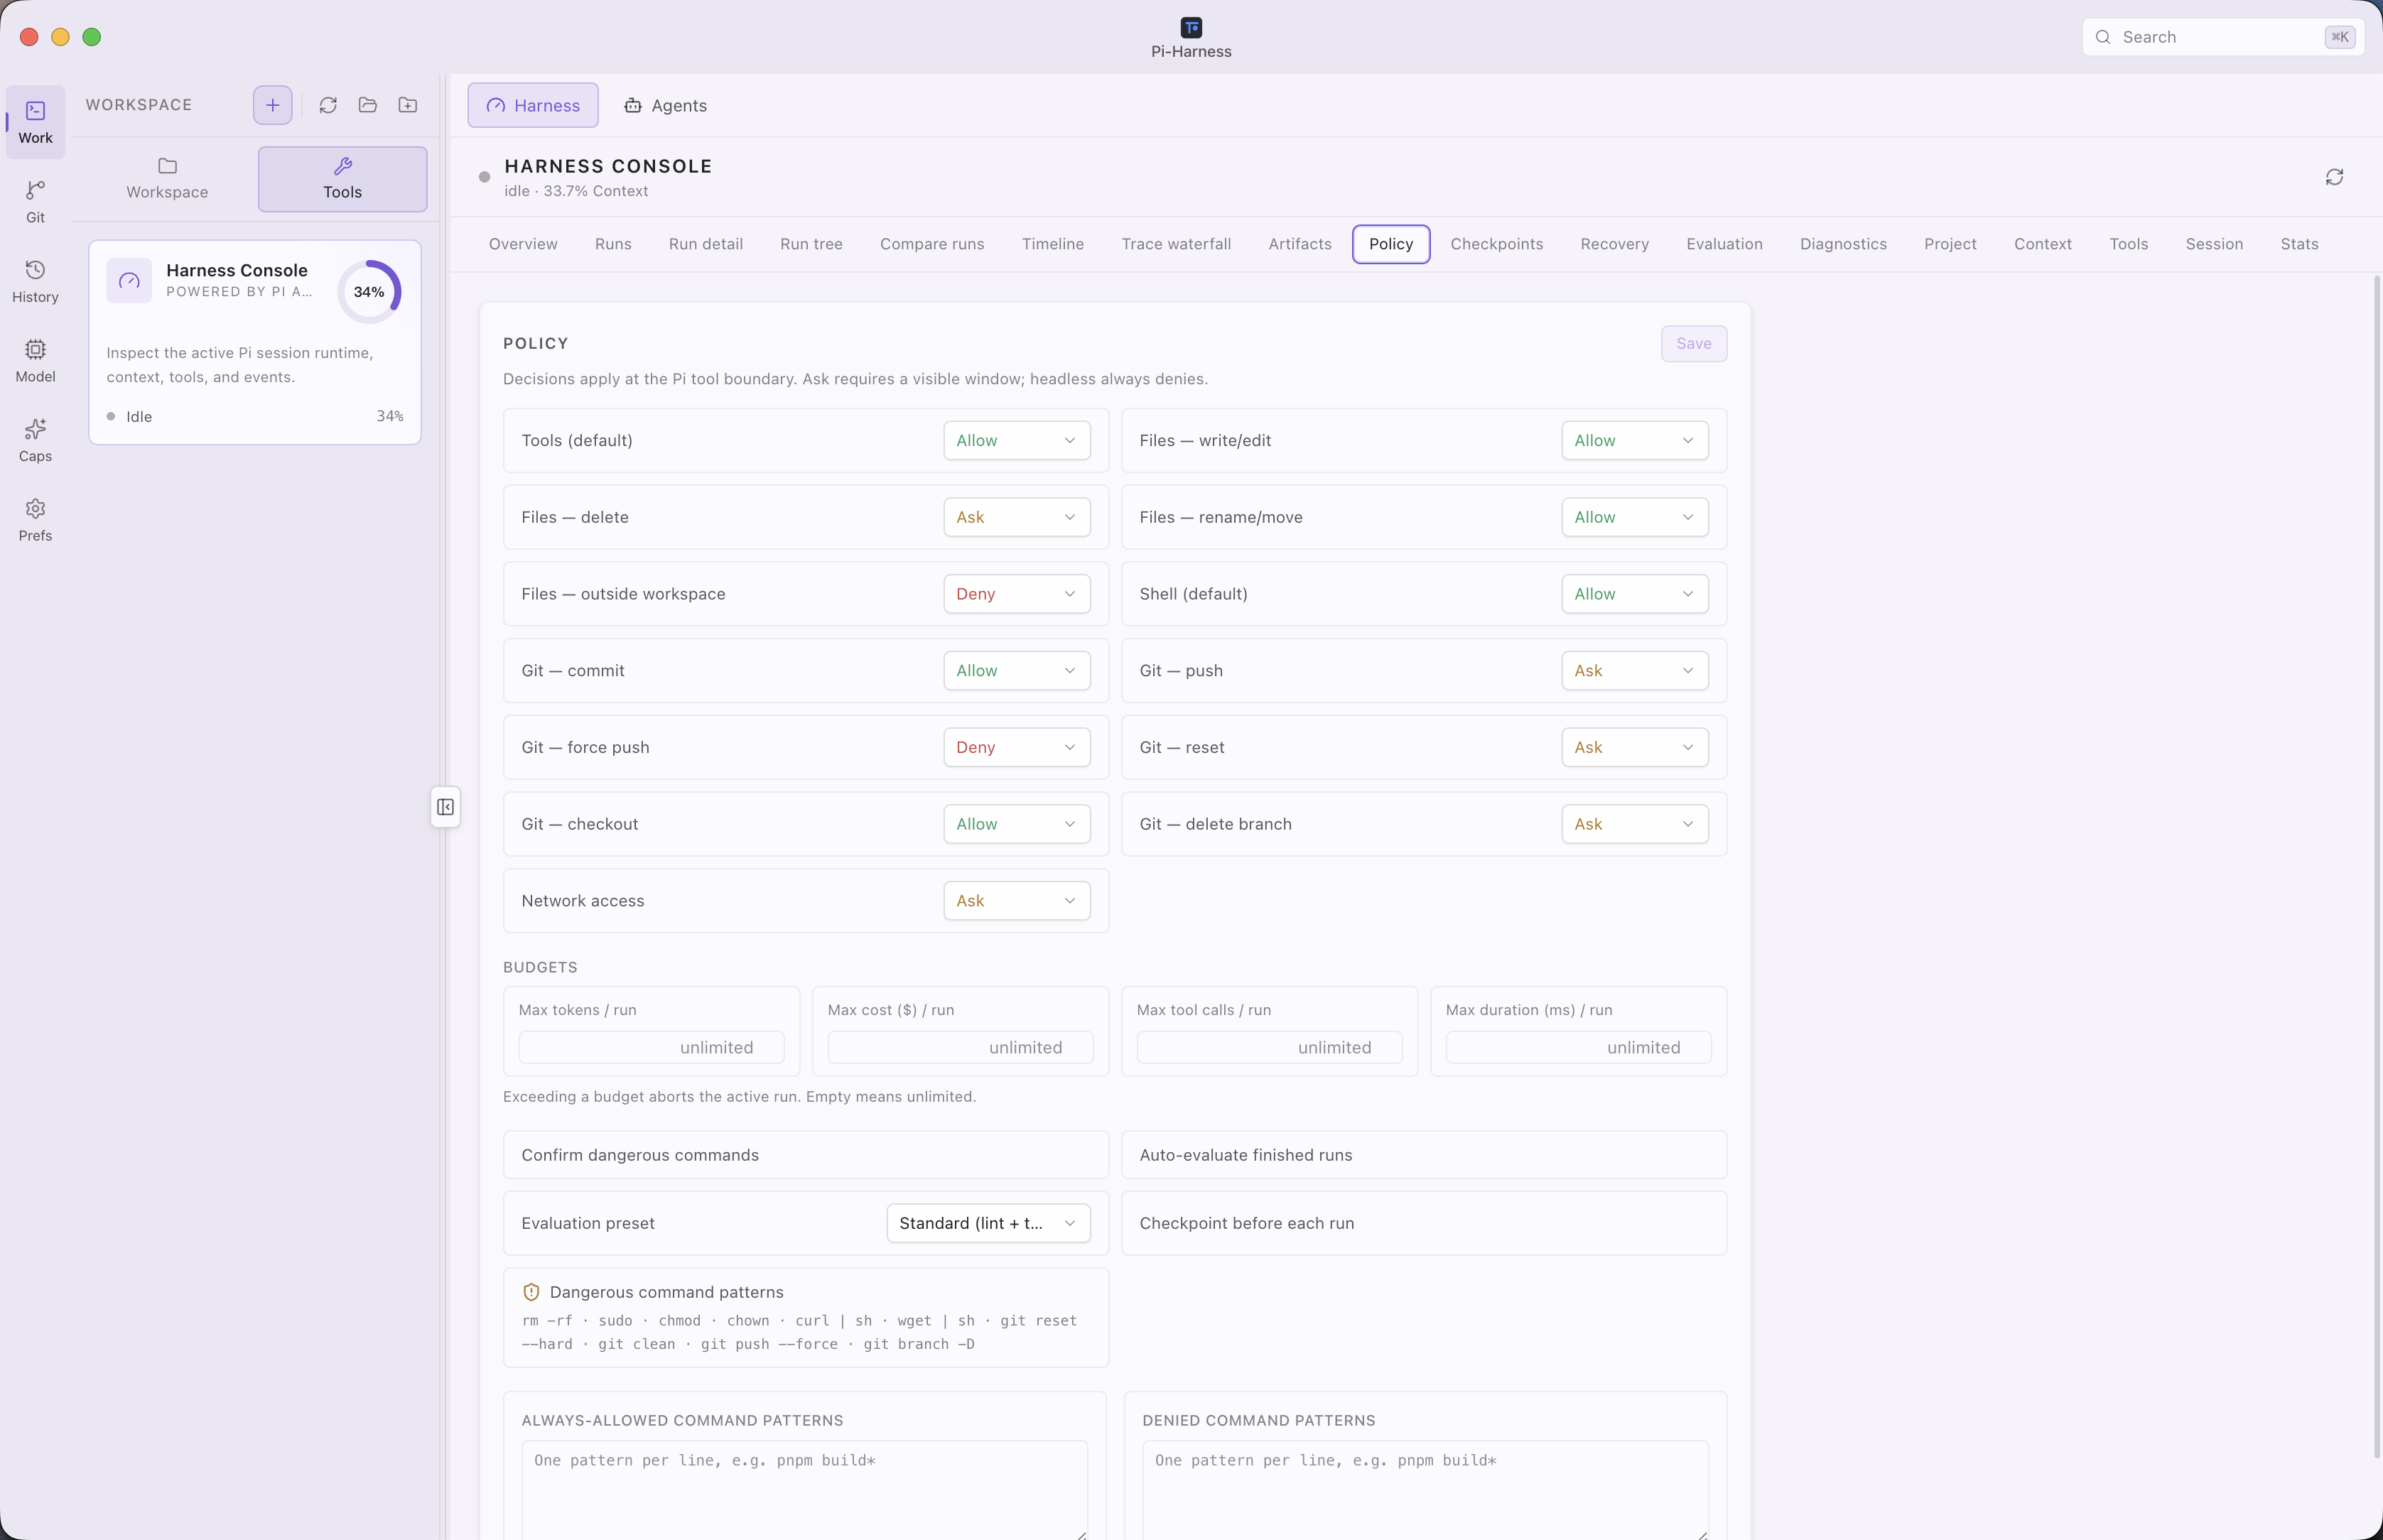Open the Evaluation preset dropdown

tap(988, 1223)
